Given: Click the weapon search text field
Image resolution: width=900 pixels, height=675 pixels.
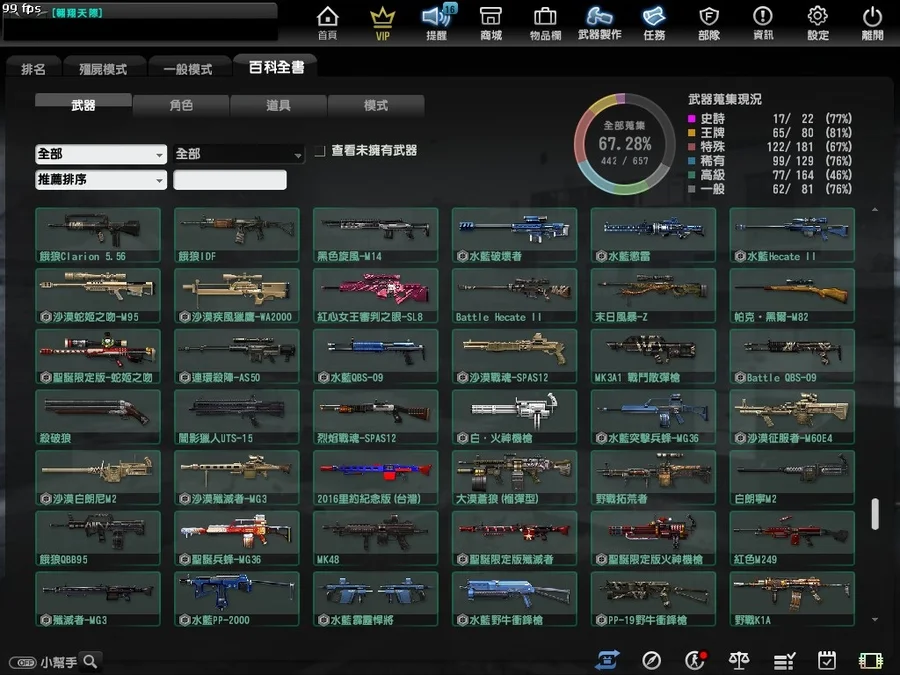Looking at the screenshot, I should pos(230,180).
